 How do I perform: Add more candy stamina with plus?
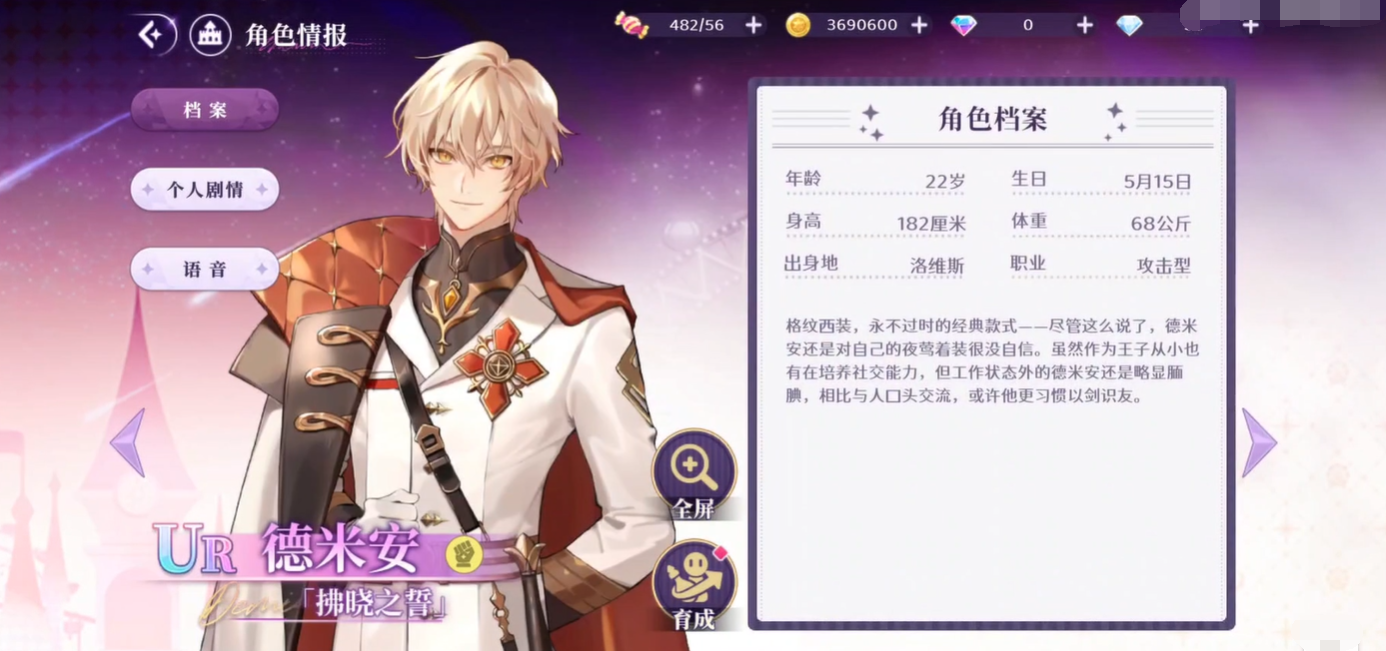754,25
